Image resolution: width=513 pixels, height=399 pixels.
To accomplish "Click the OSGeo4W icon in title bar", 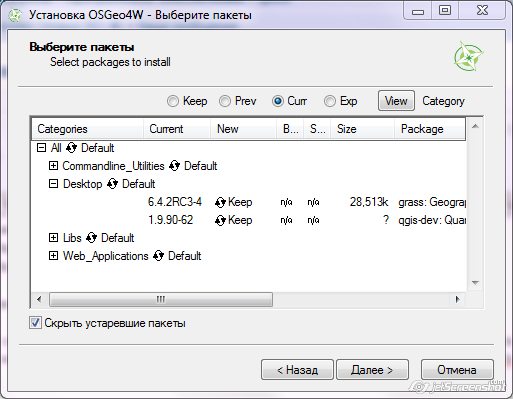I will [15, 15].
